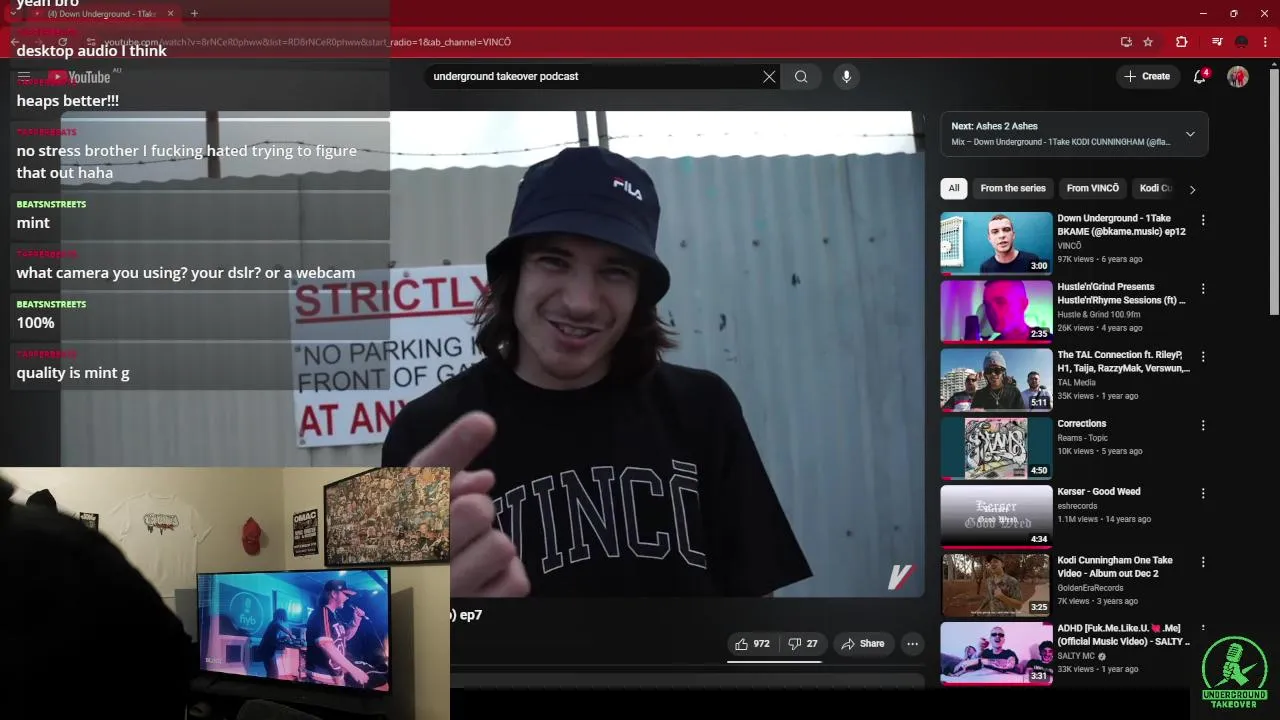Select the From the series chip
The height and width of the screenshot is (720, 1280).
click(x=1013, y=188)
